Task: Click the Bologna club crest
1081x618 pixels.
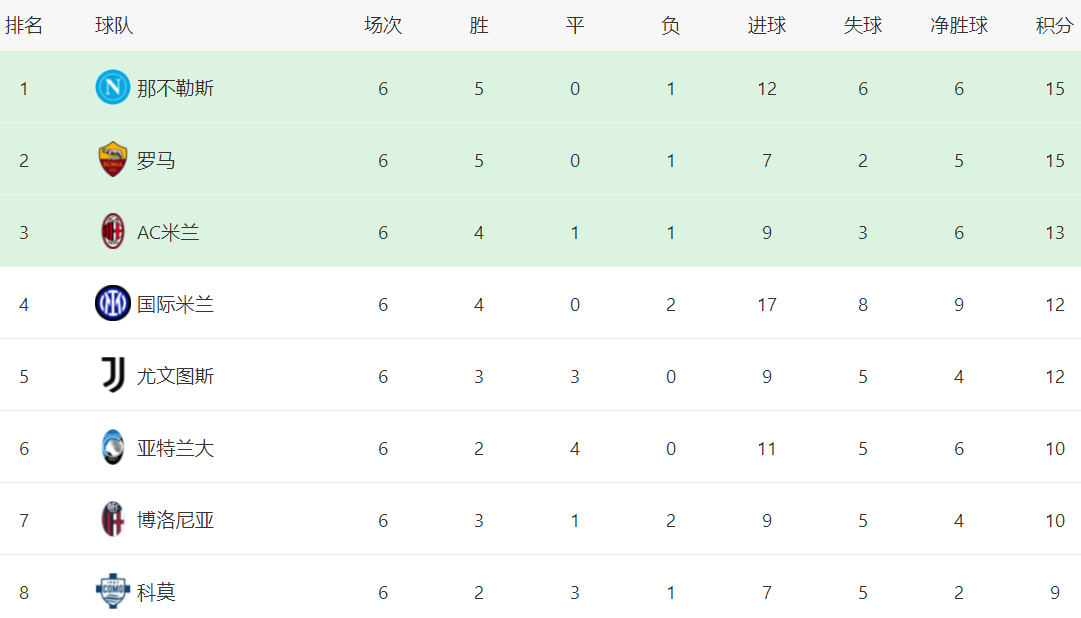Action: 112,520
